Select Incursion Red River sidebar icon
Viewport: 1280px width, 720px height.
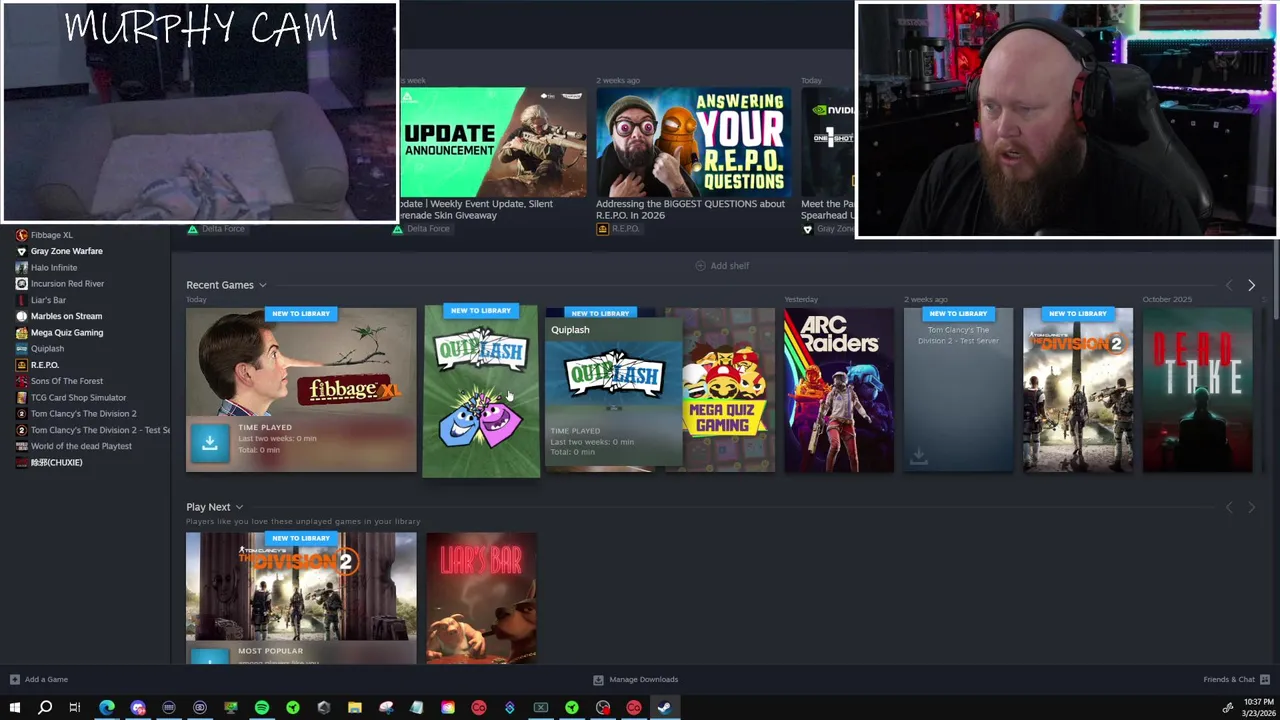(x=21, y=284)
